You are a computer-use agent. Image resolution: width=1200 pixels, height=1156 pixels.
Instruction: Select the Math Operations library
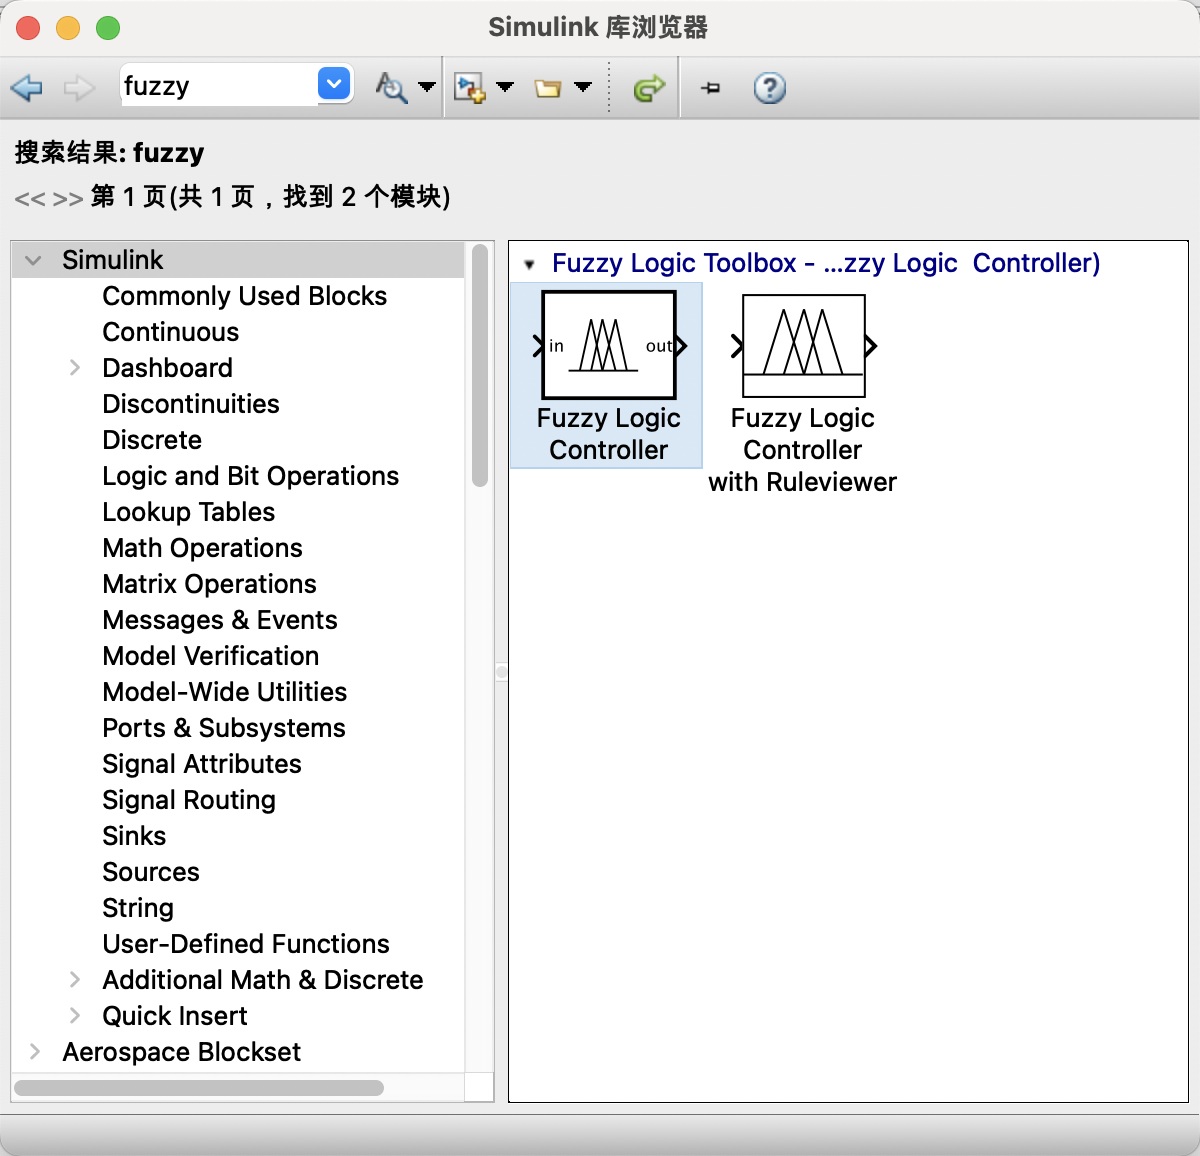(203, 548)
